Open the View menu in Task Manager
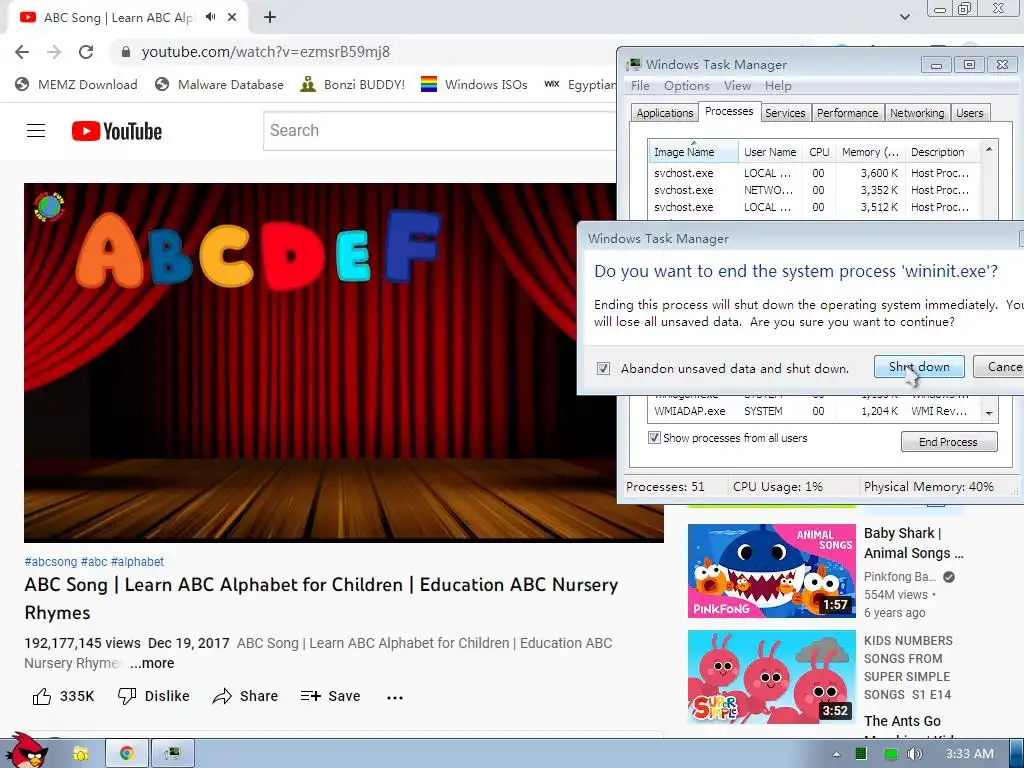This screenshot has height=768, width=1024. (x=737, y=86)
